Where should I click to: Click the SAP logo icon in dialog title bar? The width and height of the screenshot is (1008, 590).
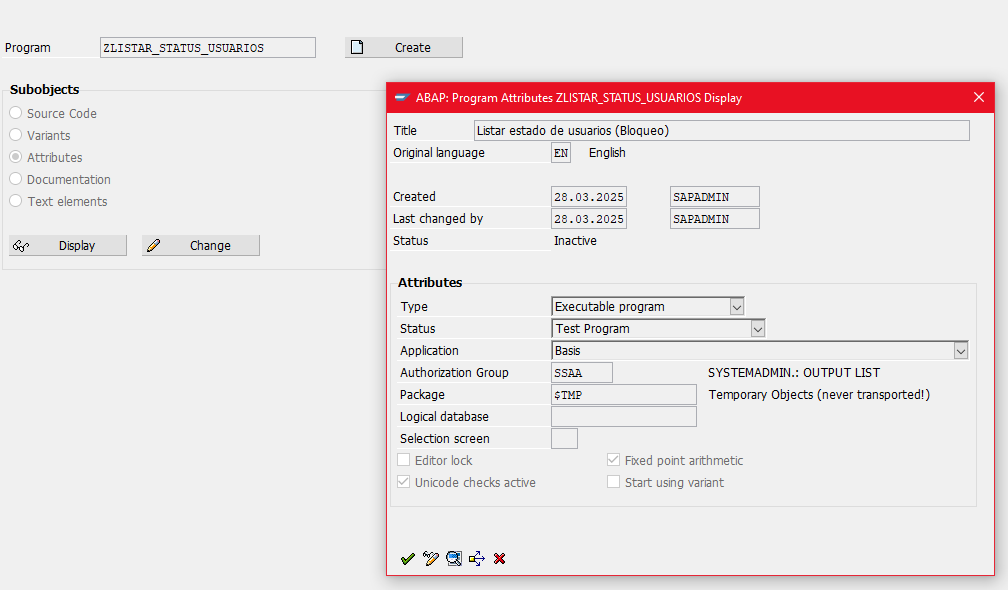[x=402, y=98]
